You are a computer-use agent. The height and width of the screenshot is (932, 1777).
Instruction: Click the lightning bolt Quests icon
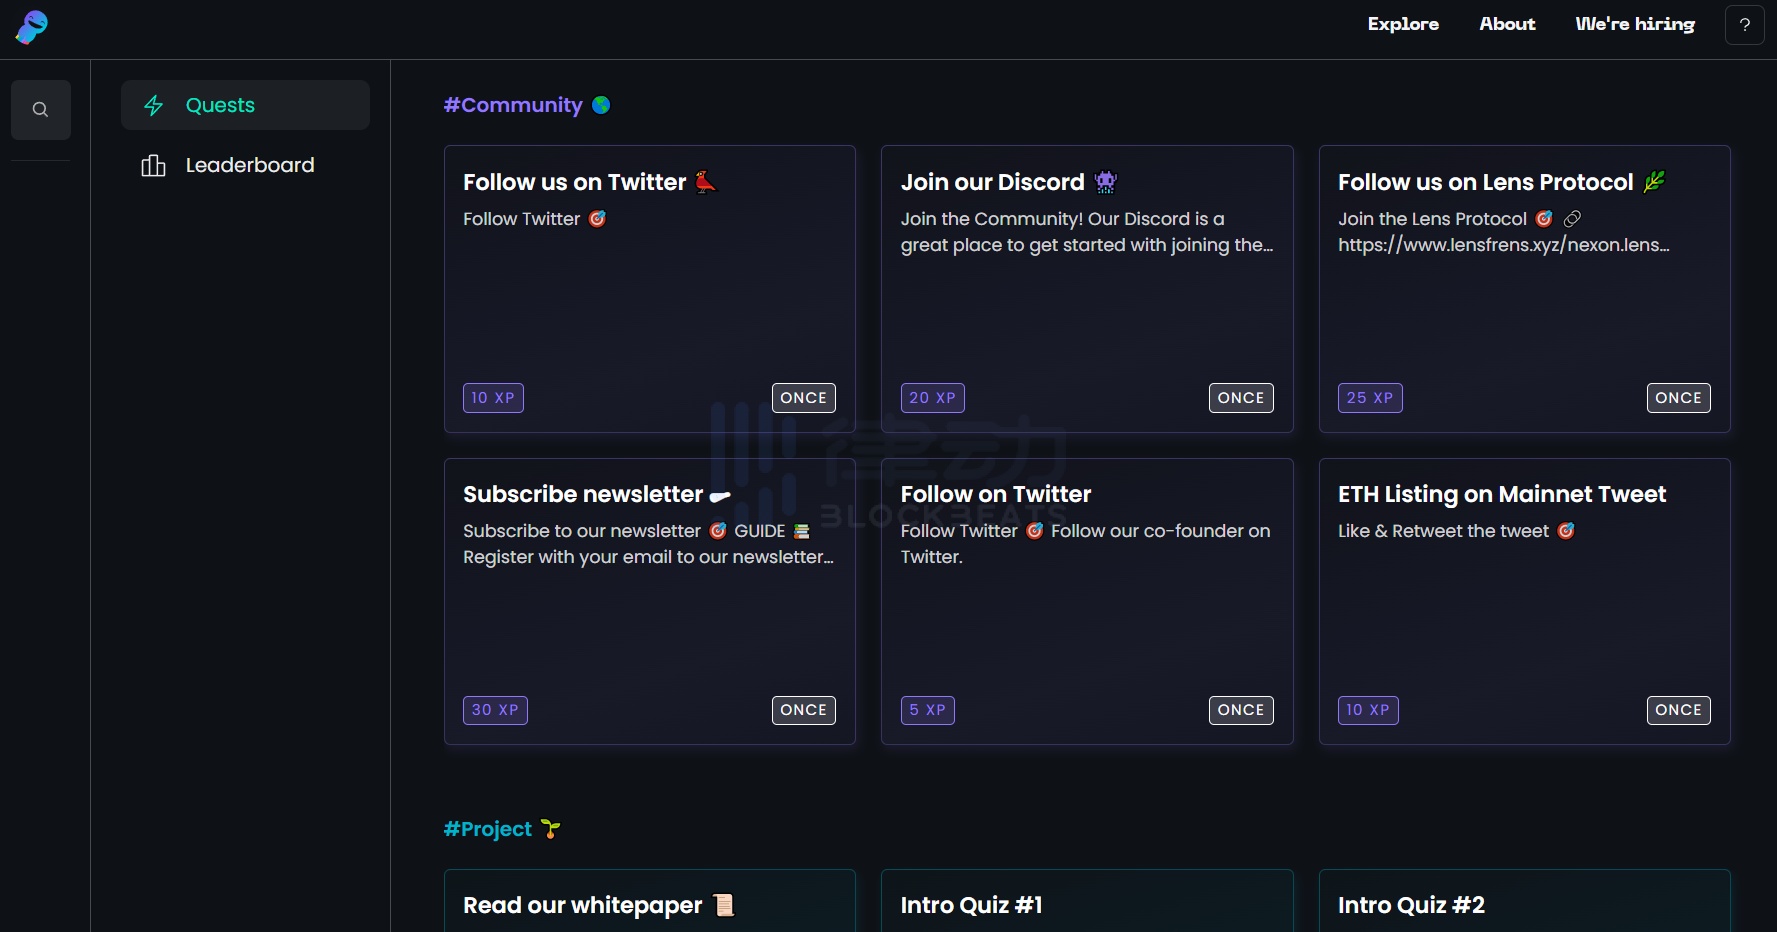154,105
